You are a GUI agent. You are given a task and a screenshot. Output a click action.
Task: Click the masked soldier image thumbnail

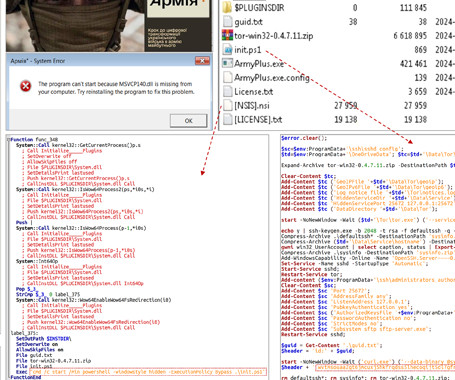click(75, 26)
